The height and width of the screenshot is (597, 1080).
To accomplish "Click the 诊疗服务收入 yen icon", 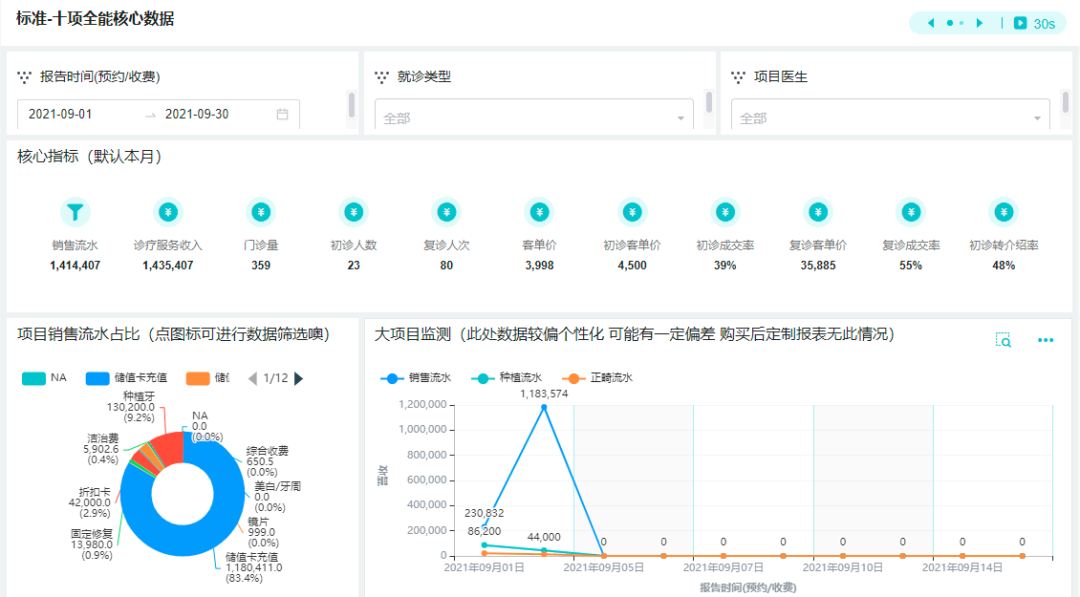I will pyautogui.click(x=168, y=212).
